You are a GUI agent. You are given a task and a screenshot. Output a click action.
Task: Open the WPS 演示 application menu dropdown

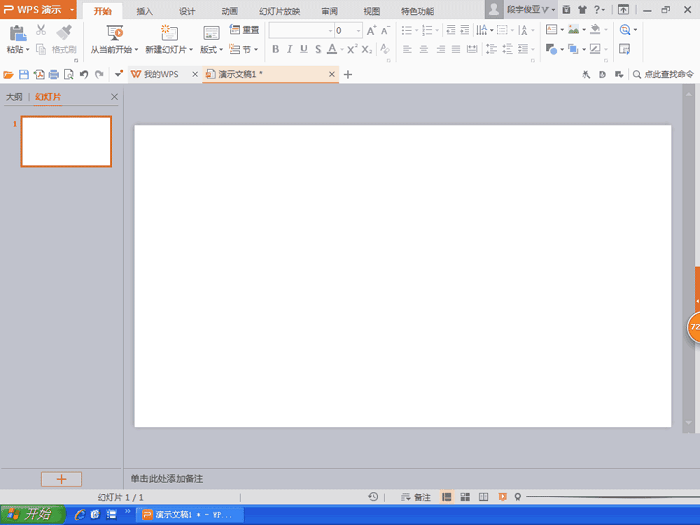coord(72,10)
